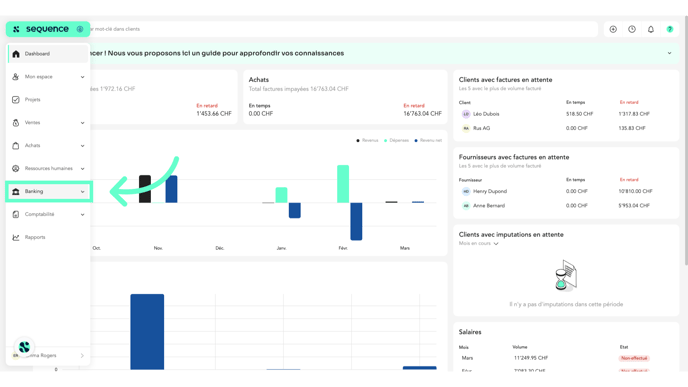Click Mars salary volume 11'249.95 CHF

pos(531,358)
